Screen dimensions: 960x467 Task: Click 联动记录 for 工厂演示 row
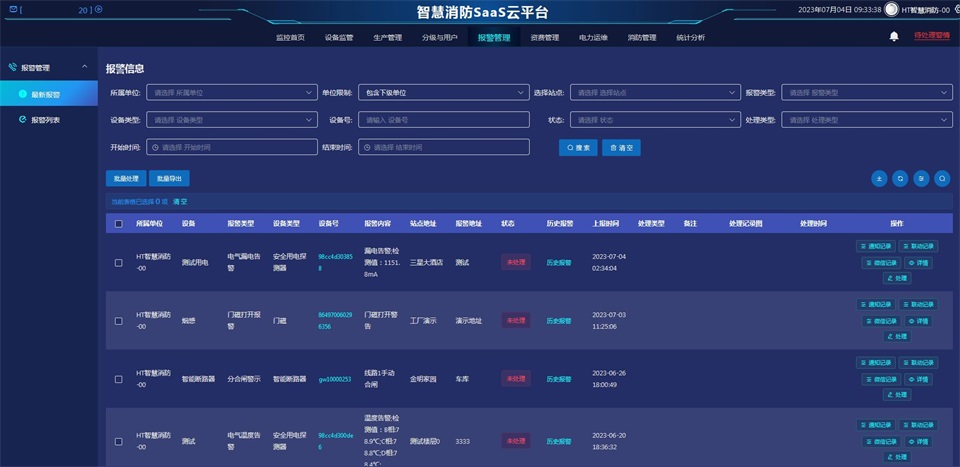pos(918,305)
